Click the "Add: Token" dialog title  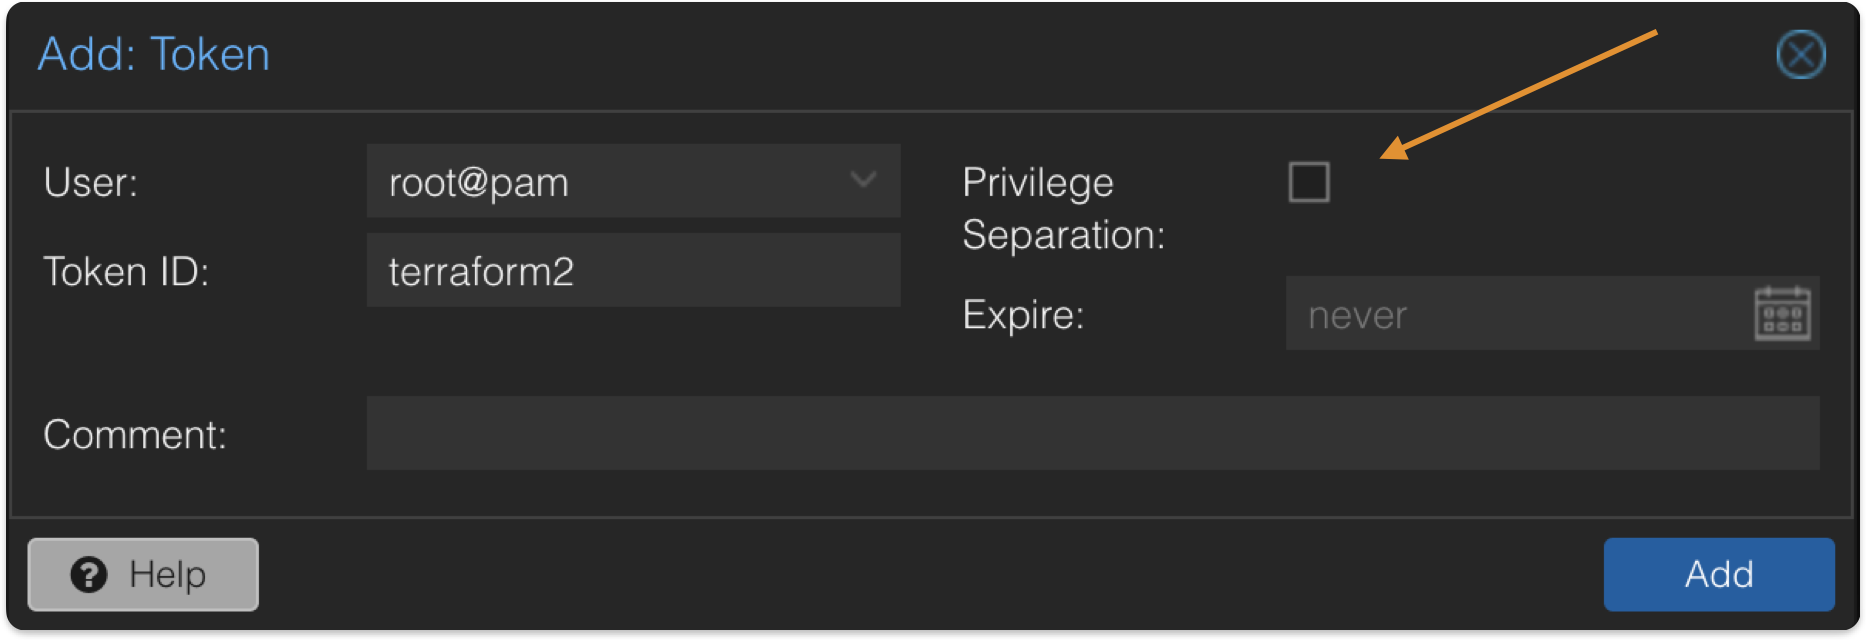pos(154,54)
